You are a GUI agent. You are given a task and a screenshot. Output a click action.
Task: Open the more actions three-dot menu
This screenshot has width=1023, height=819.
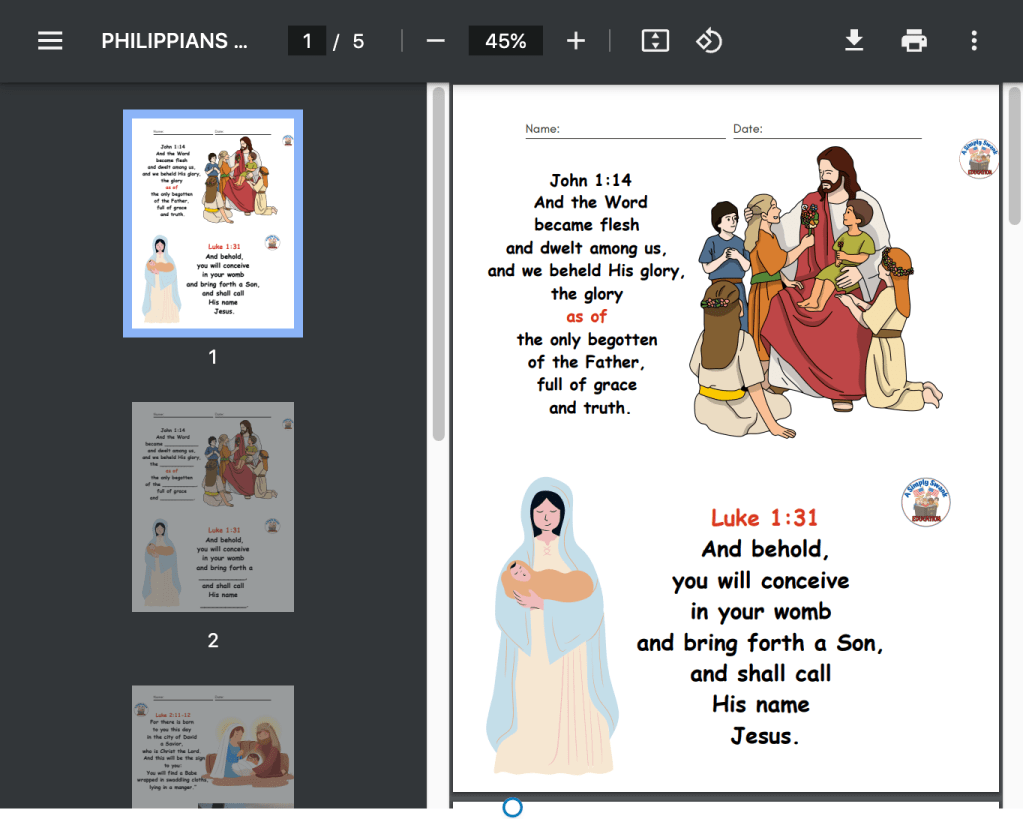pos(974,41)
